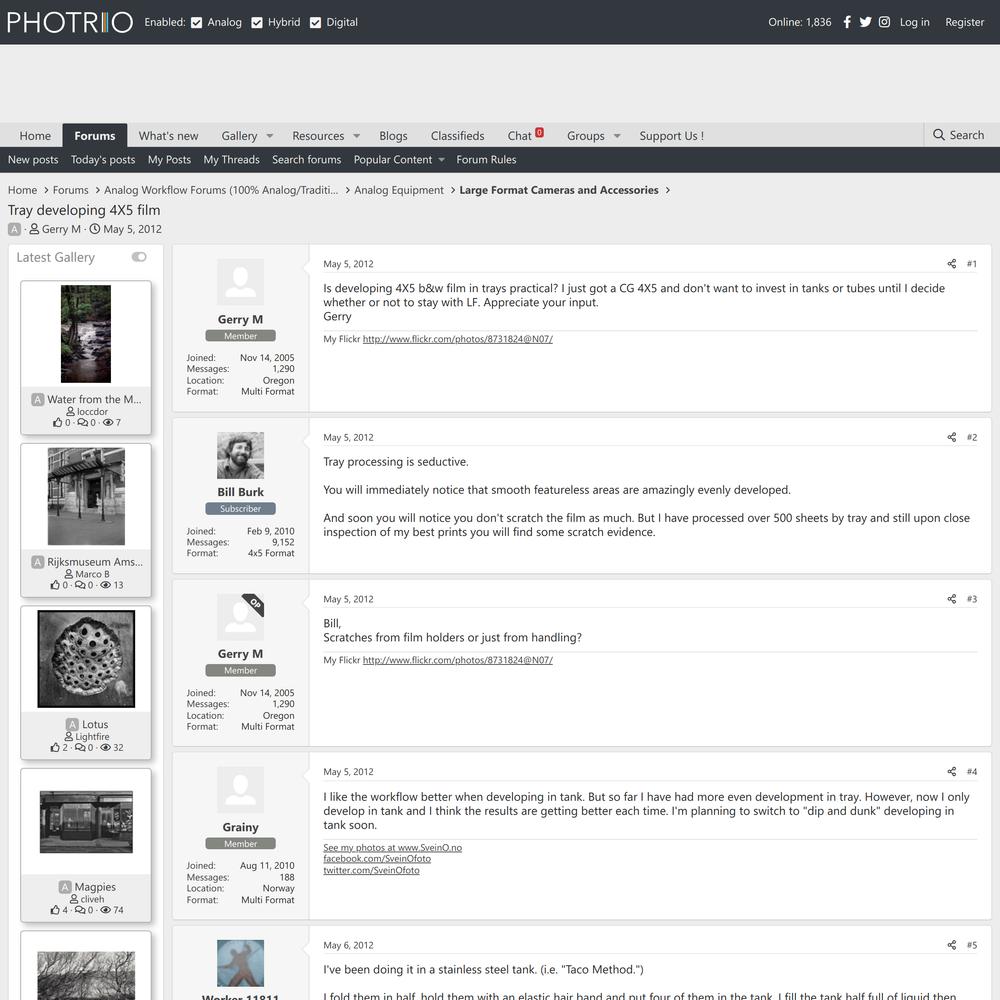Open the Twitter icon in header
This screenshot has width=1000, height=1000.
pos(865,22)
